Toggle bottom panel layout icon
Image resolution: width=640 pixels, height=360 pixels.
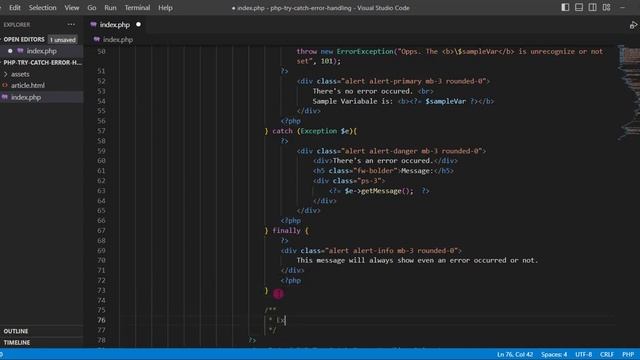click(x=579, y=7)
